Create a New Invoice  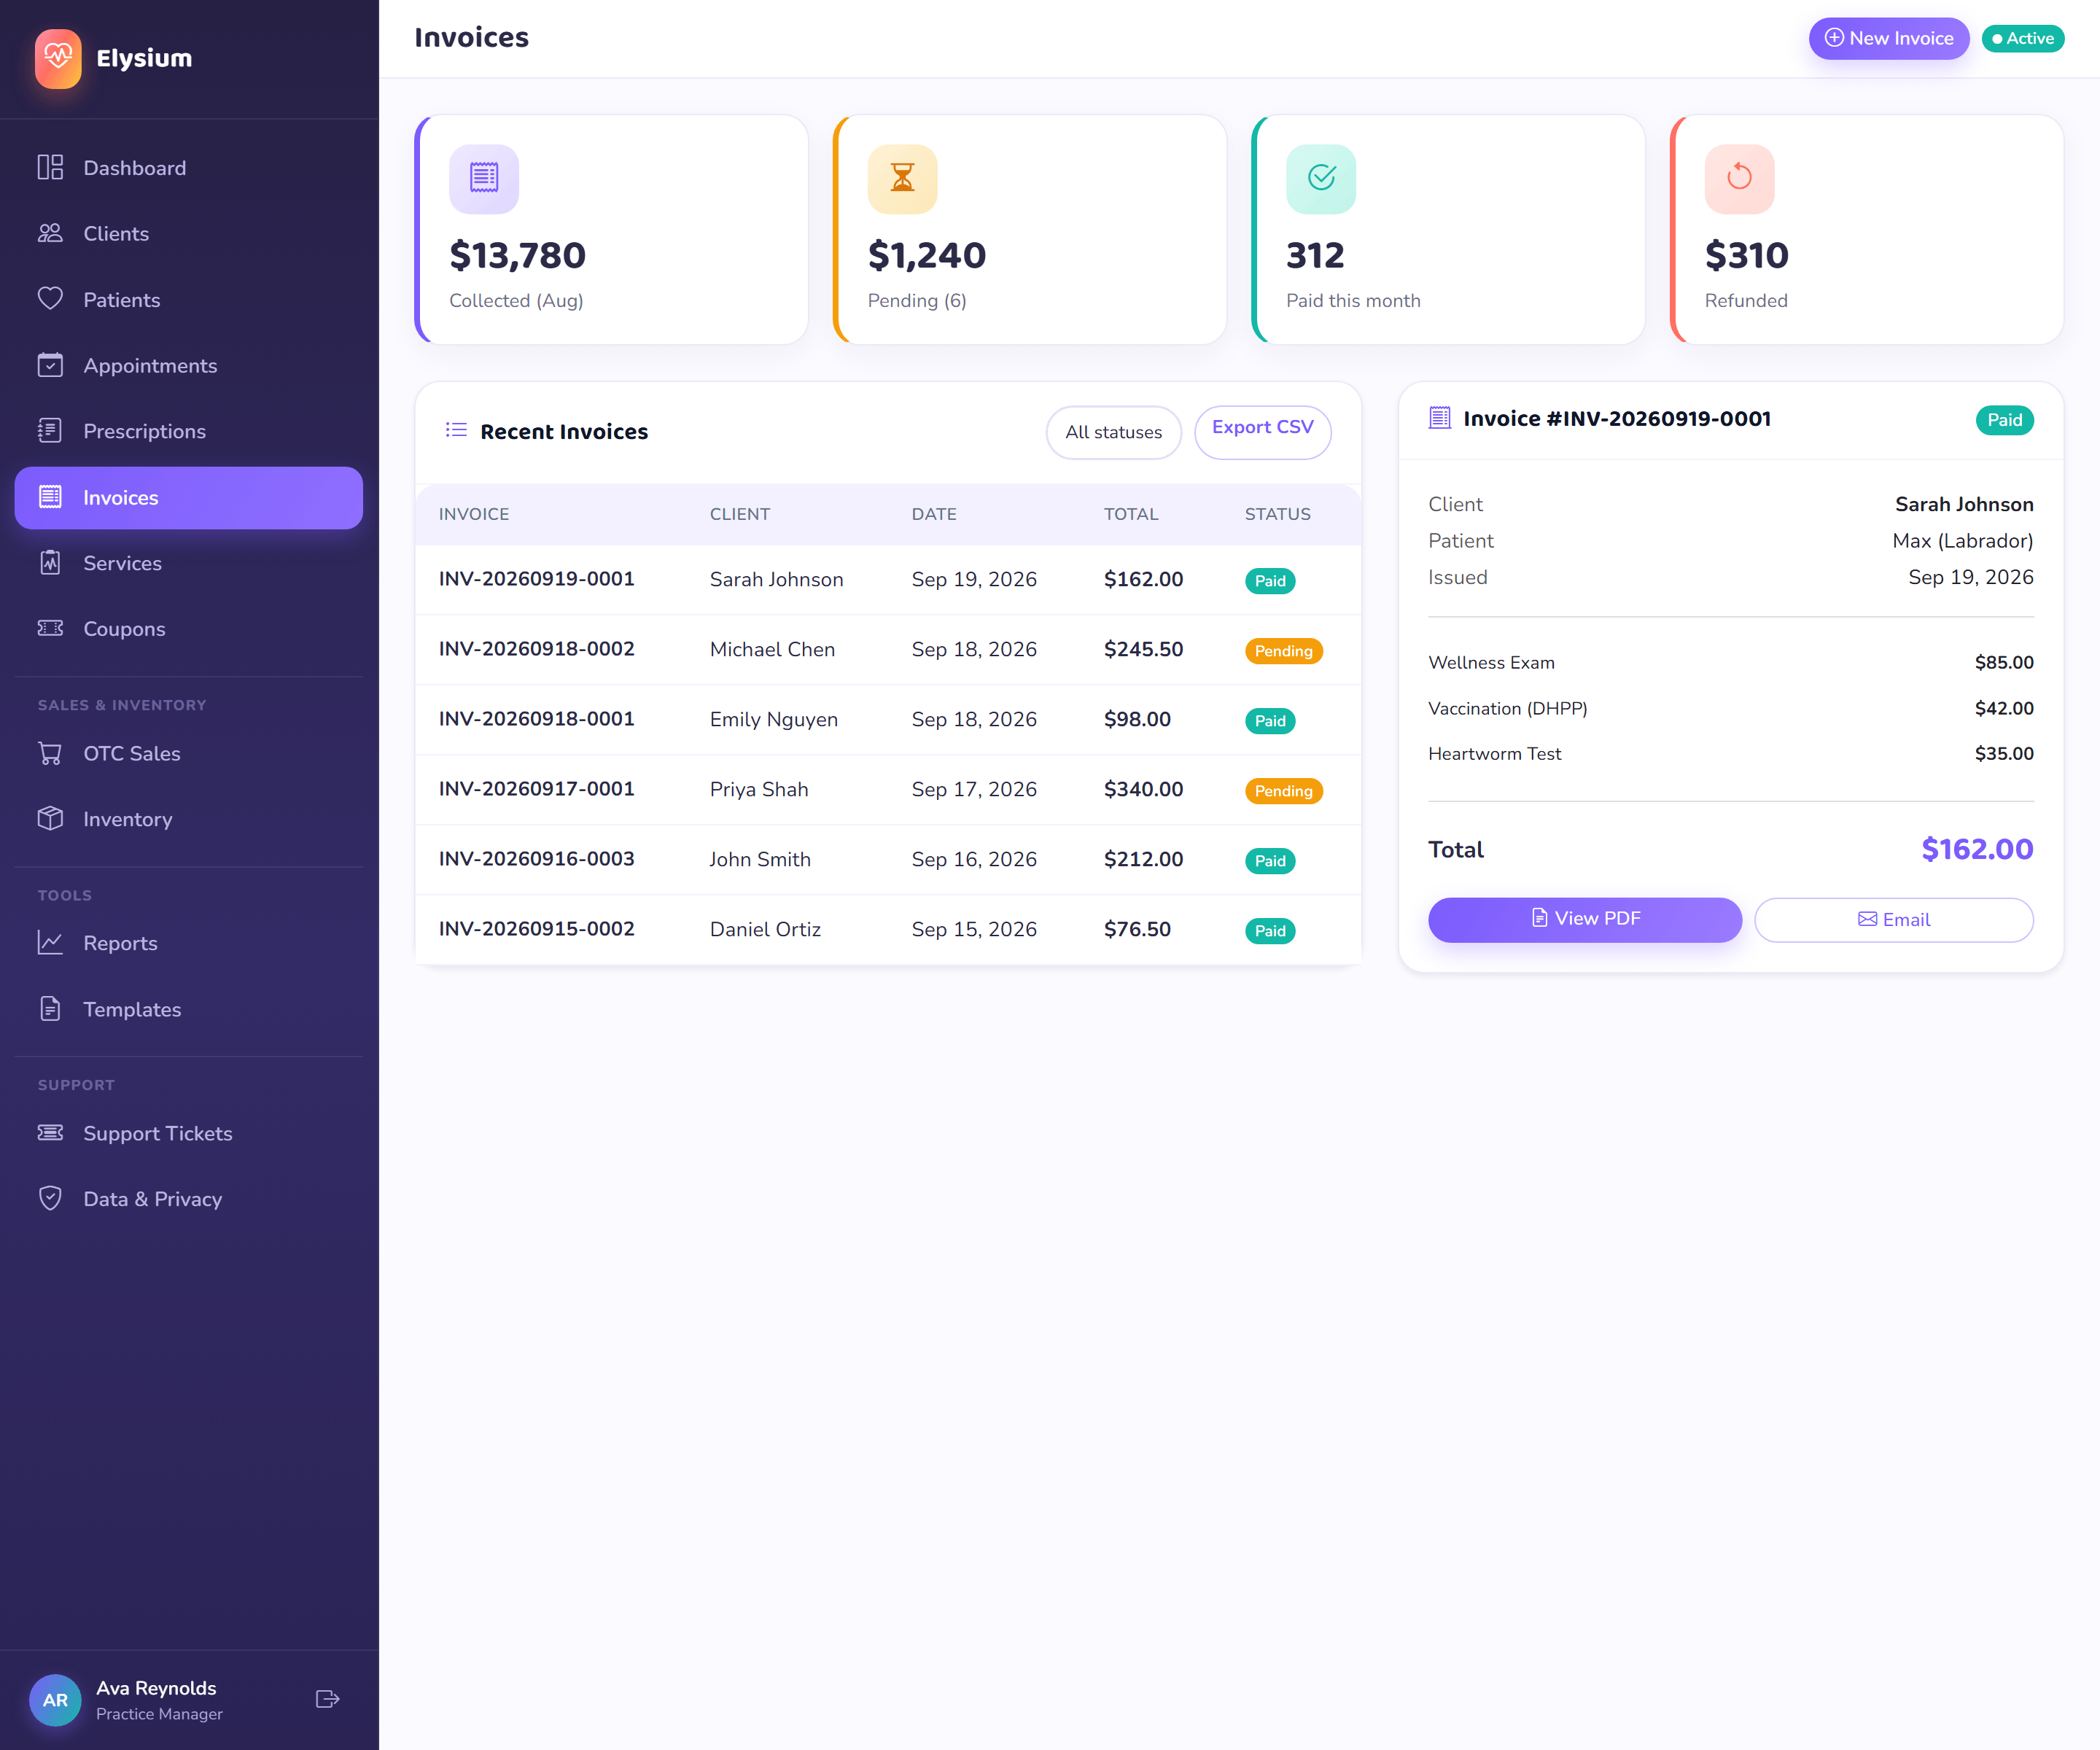(x=1889, y=38)
